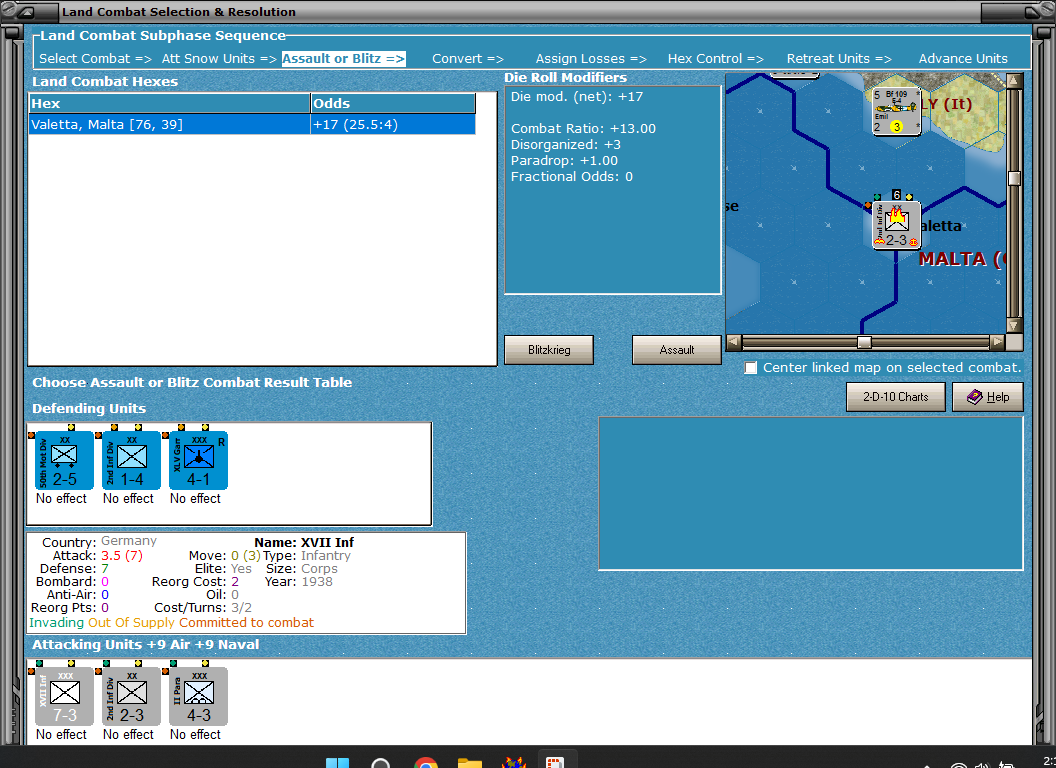Click the Att Snow Units subphase step
This screenshot has height=768, width=1056.
tap(219, 59)
